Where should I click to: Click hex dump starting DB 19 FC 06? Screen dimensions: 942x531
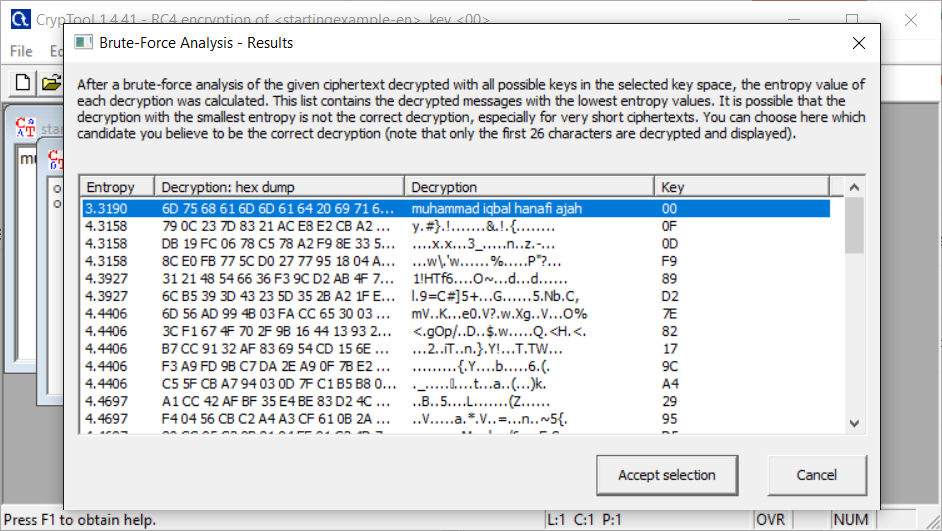point(278,243)
